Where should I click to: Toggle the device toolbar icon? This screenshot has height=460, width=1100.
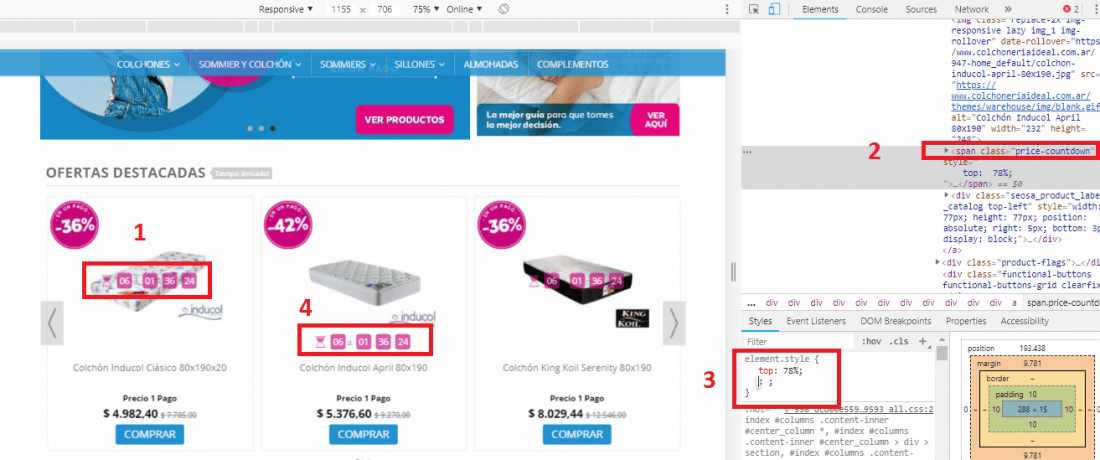pyautogui.click(x=774, y=9)
